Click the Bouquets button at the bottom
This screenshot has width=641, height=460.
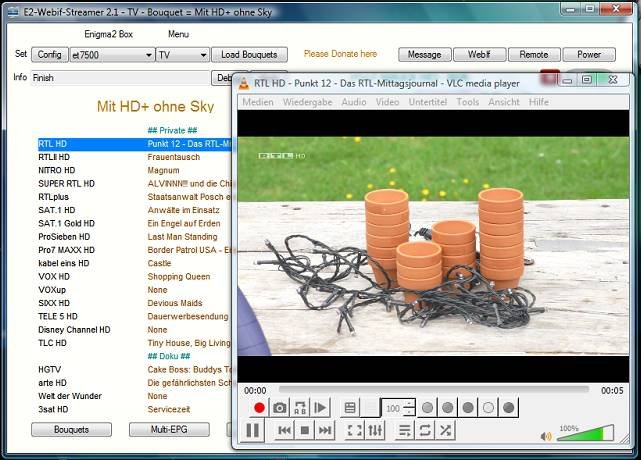(x=72, y=430)
